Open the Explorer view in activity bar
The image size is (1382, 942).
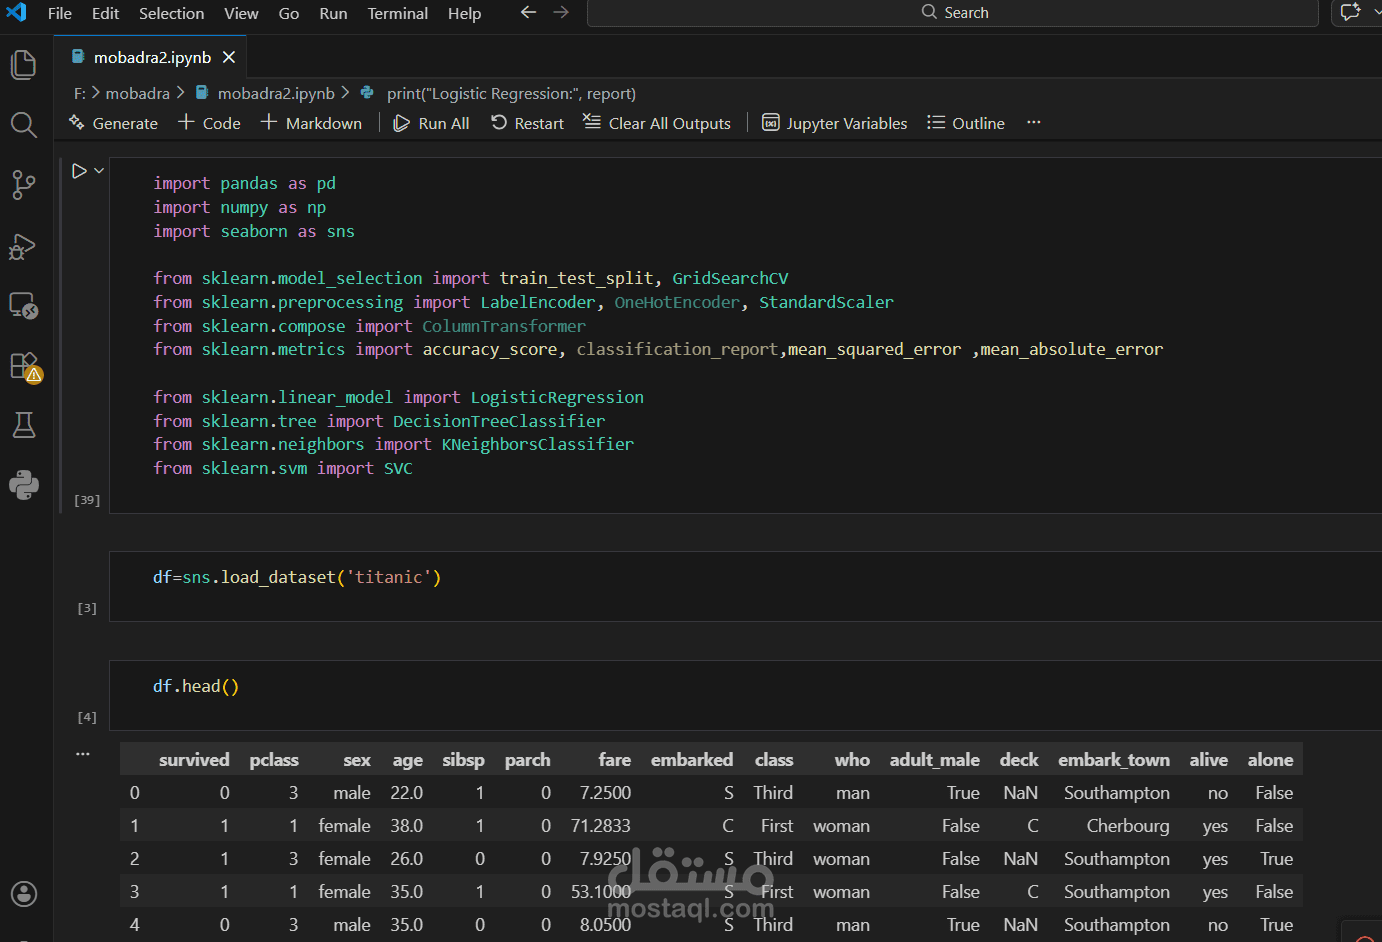coord(23,65)
